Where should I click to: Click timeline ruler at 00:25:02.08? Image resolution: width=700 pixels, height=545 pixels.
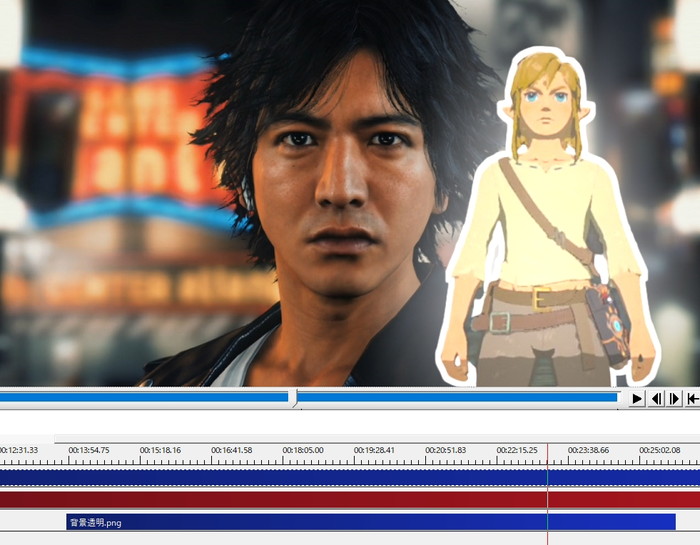point(659,450)
